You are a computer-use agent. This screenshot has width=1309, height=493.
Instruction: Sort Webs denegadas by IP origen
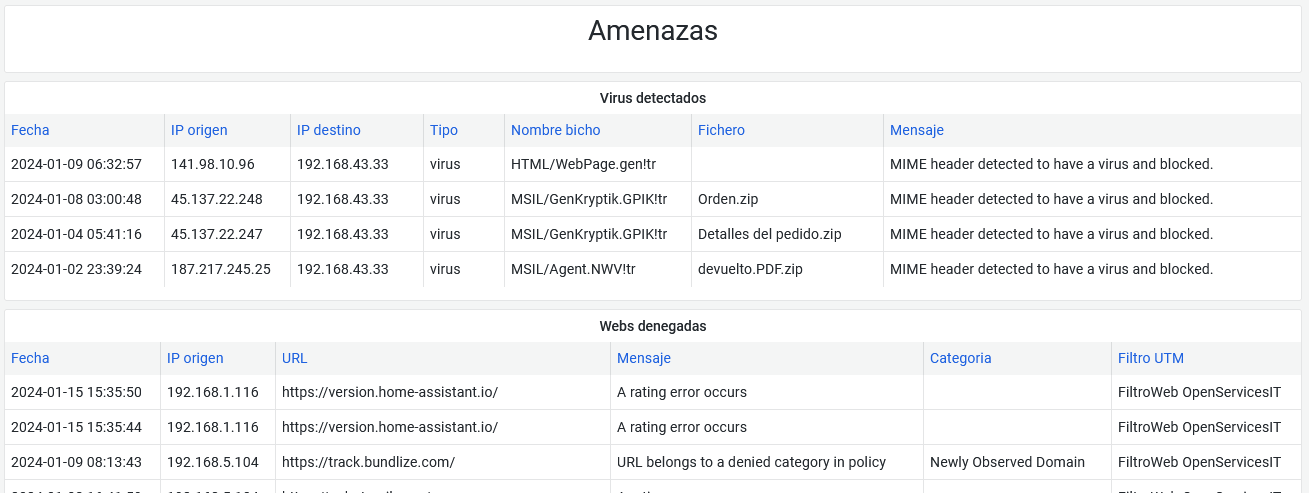click(x=195, y=358)
